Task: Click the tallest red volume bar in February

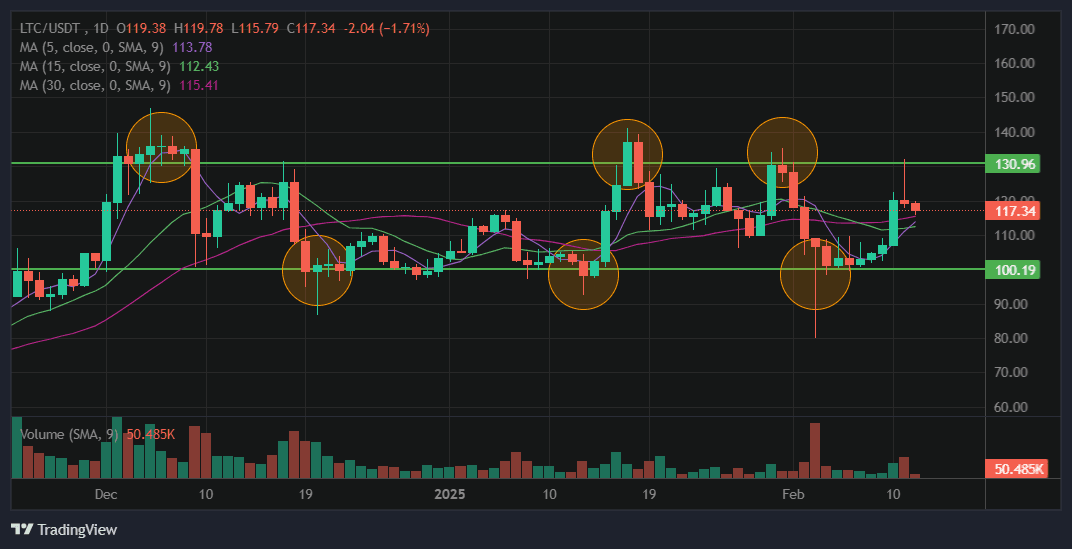Action: [815, 450]
